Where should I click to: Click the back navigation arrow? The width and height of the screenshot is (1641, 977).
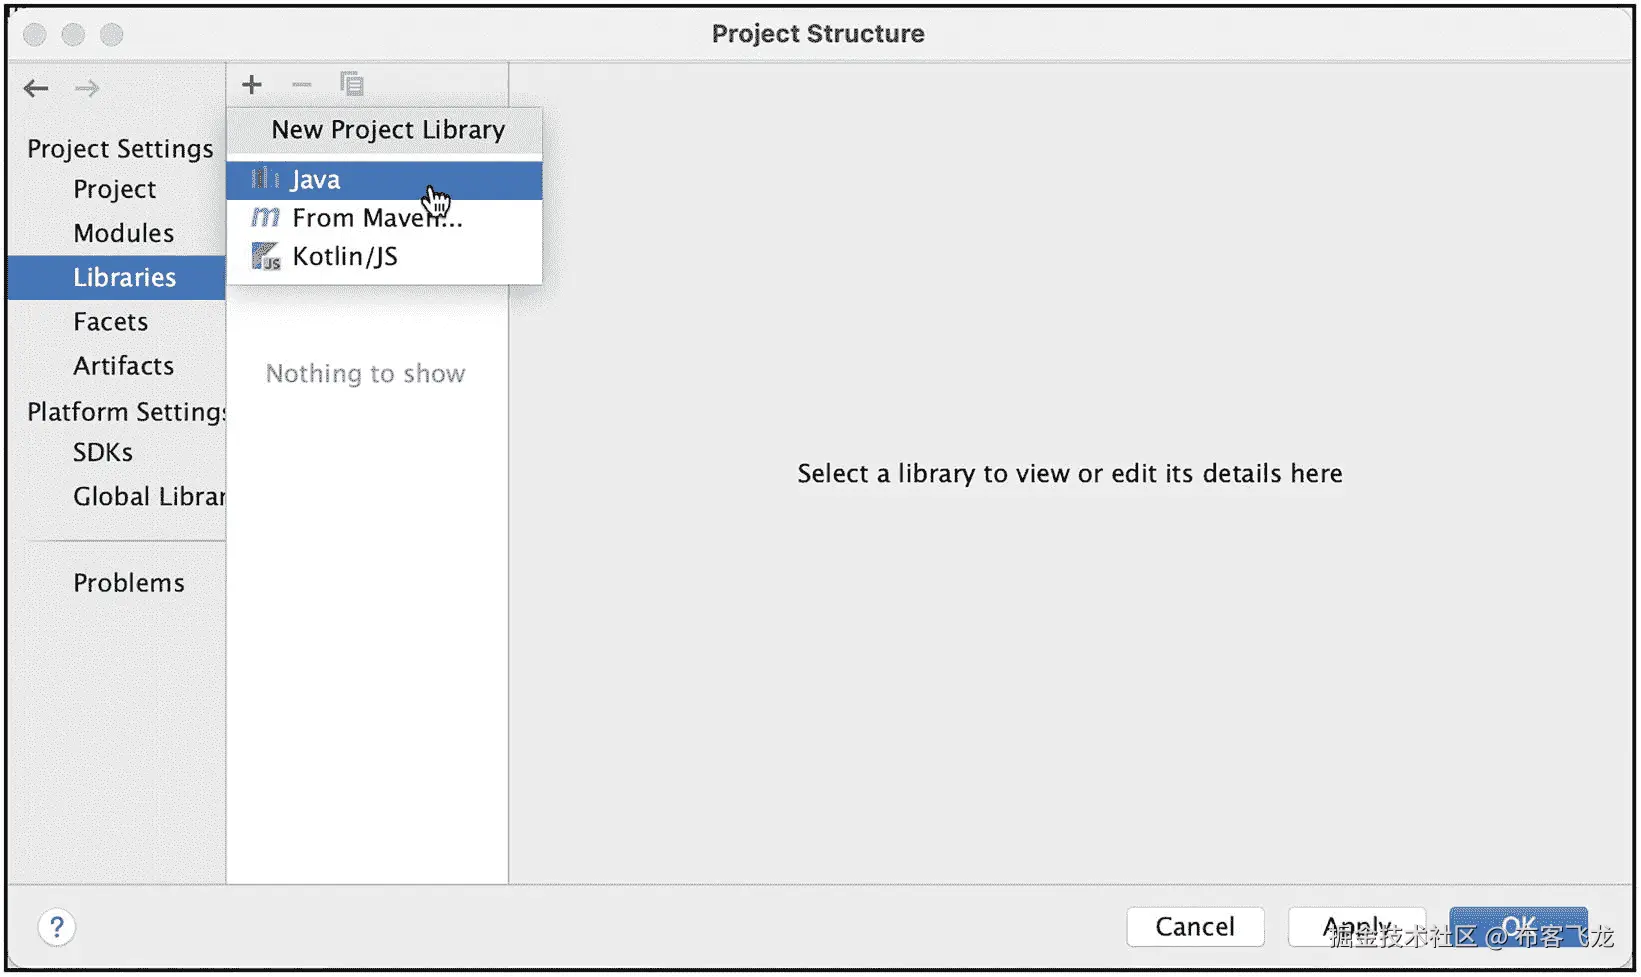coord(36,88)
